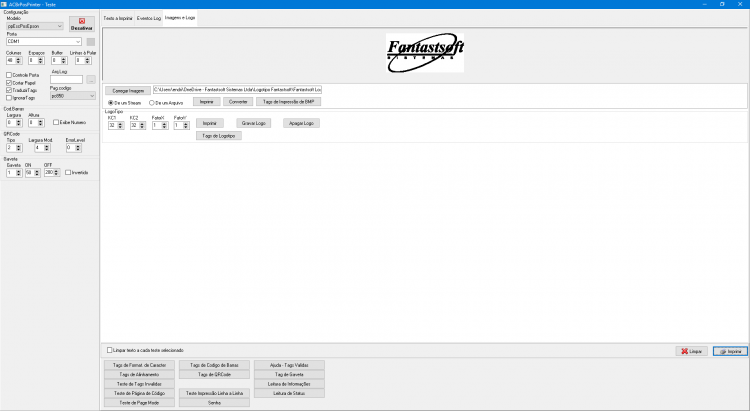This screenshot has width=750, height=411.
Task: Click the Limpar button with red X
Action: [x=692, y=351]
